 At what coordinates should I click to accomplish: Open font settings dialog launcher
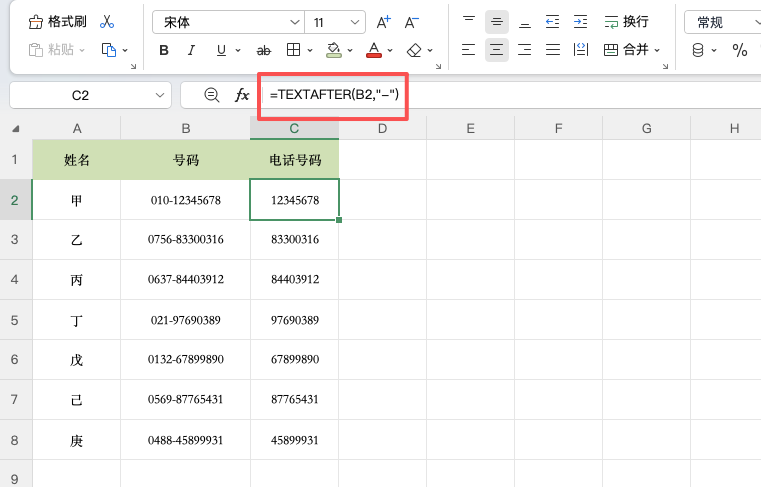click(x=438, y=66)
